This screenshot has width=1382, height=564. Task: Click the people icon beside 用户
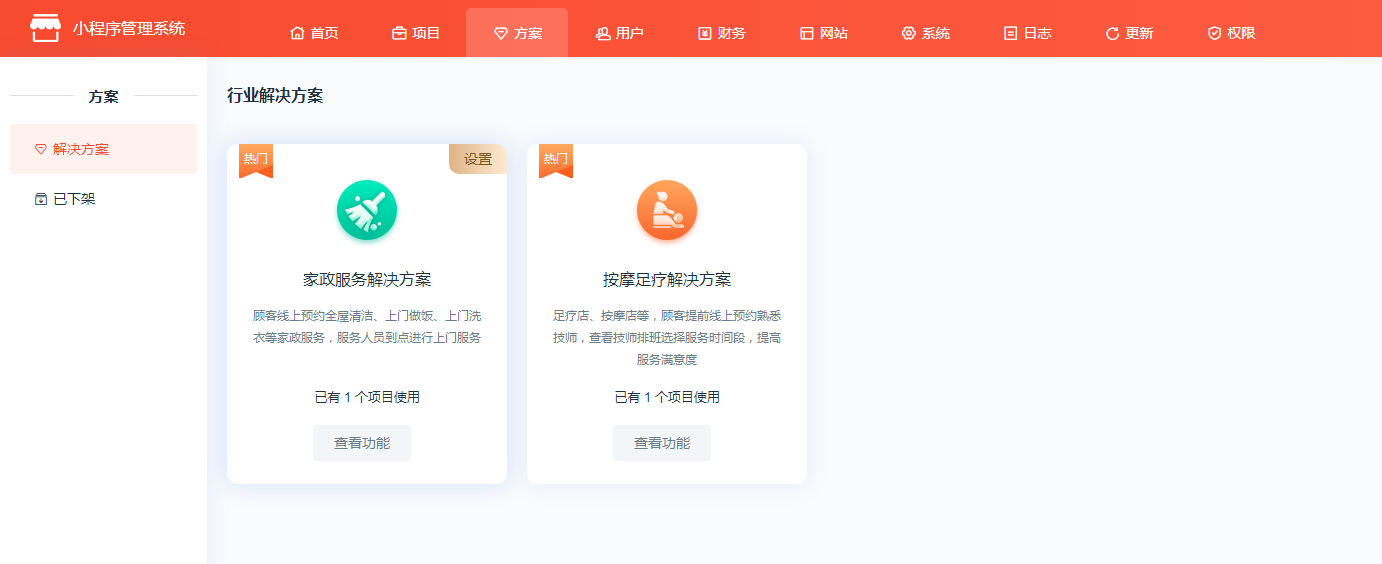point(603,33)
